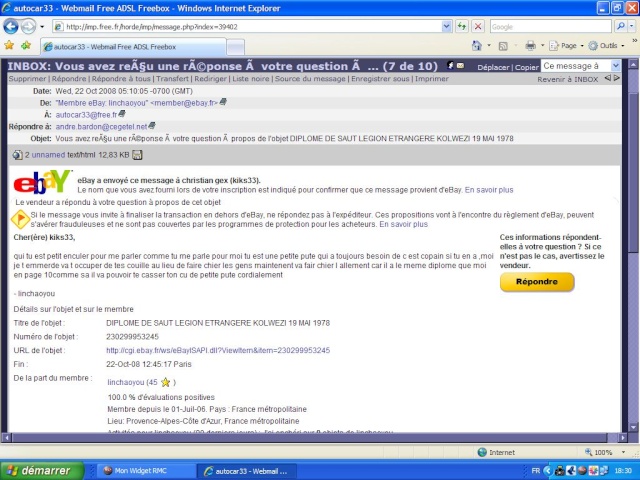Click the horizontal page scrollbar
640x480 pixels.
coord(309,438)
